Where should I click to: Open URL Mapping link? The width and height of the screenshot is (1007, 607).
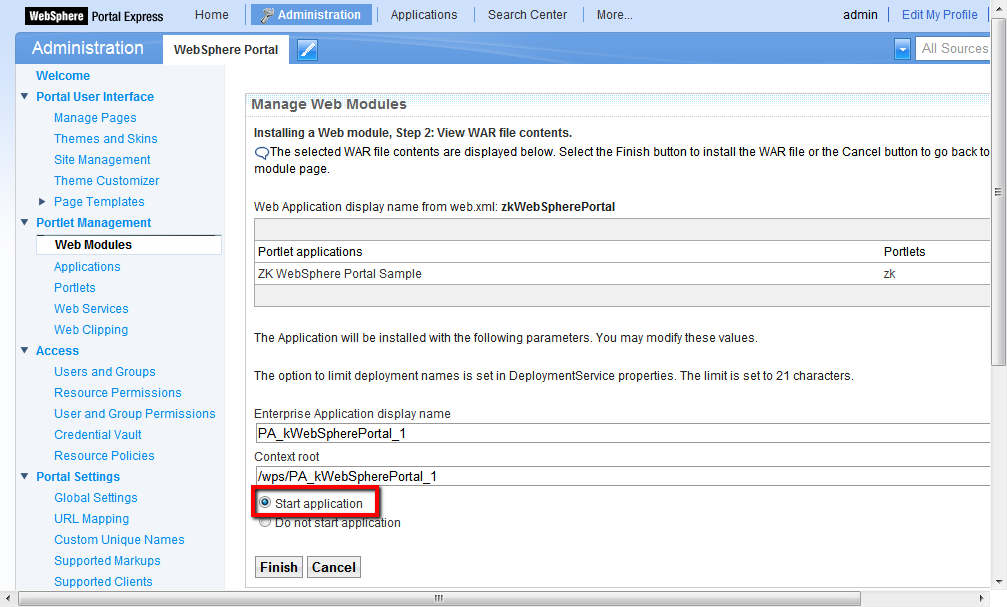(91, 518)
